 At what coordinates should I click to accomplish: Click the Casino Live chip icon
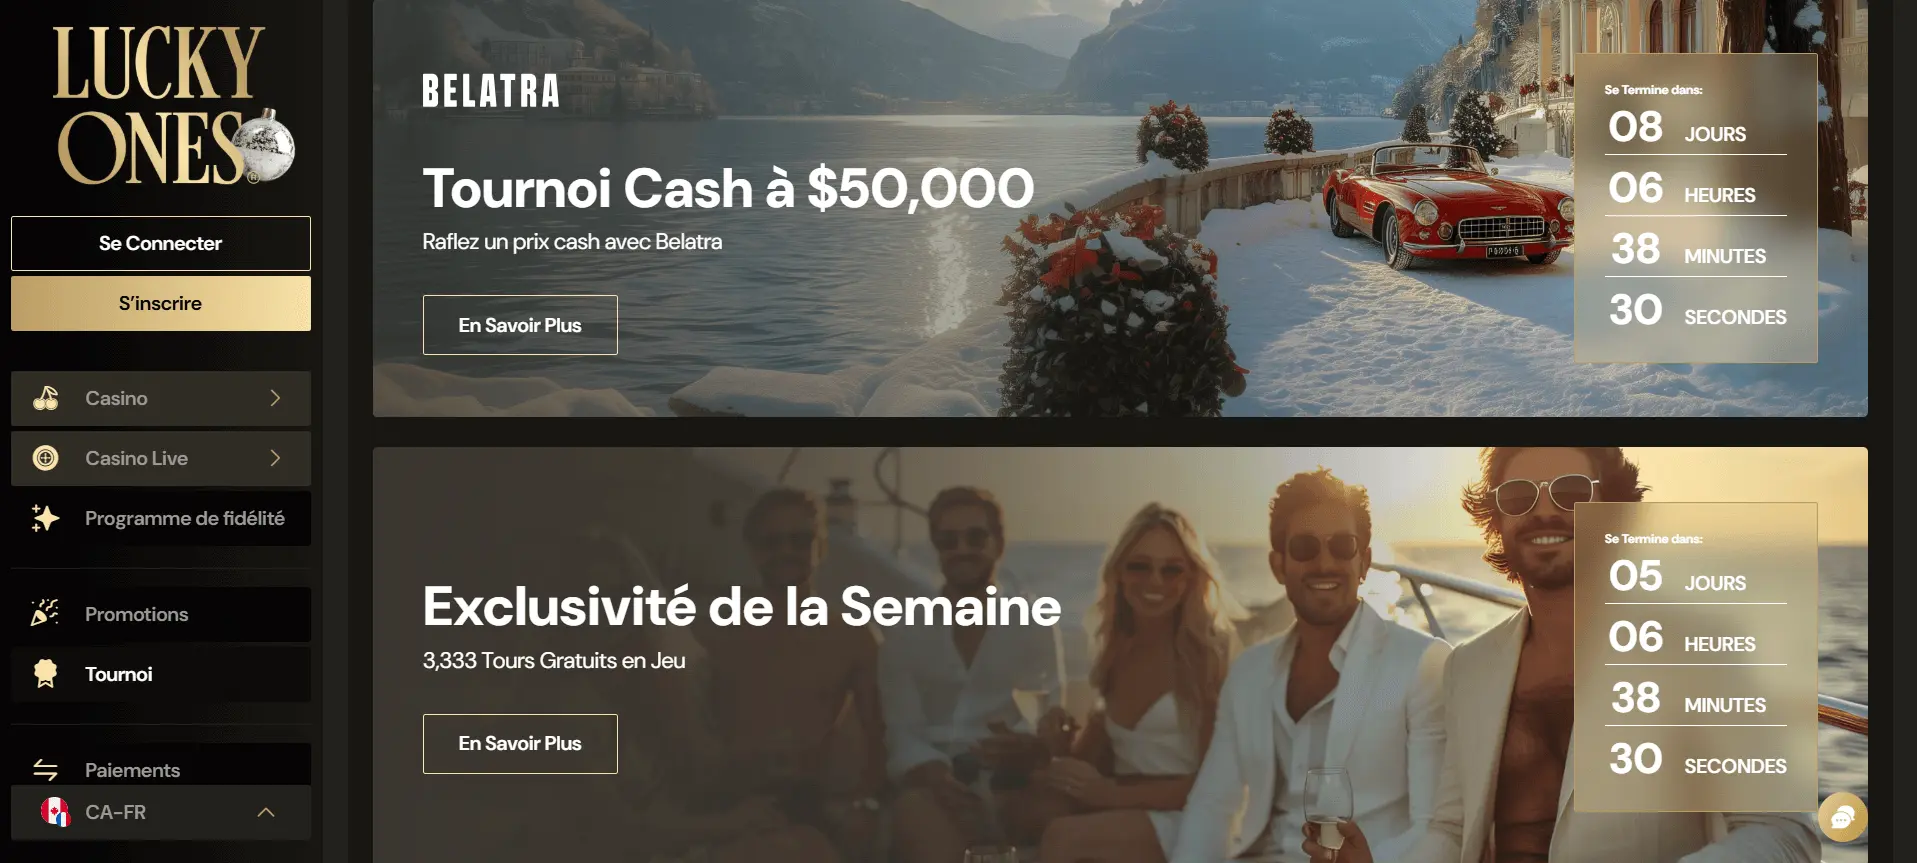pos(45,458)
